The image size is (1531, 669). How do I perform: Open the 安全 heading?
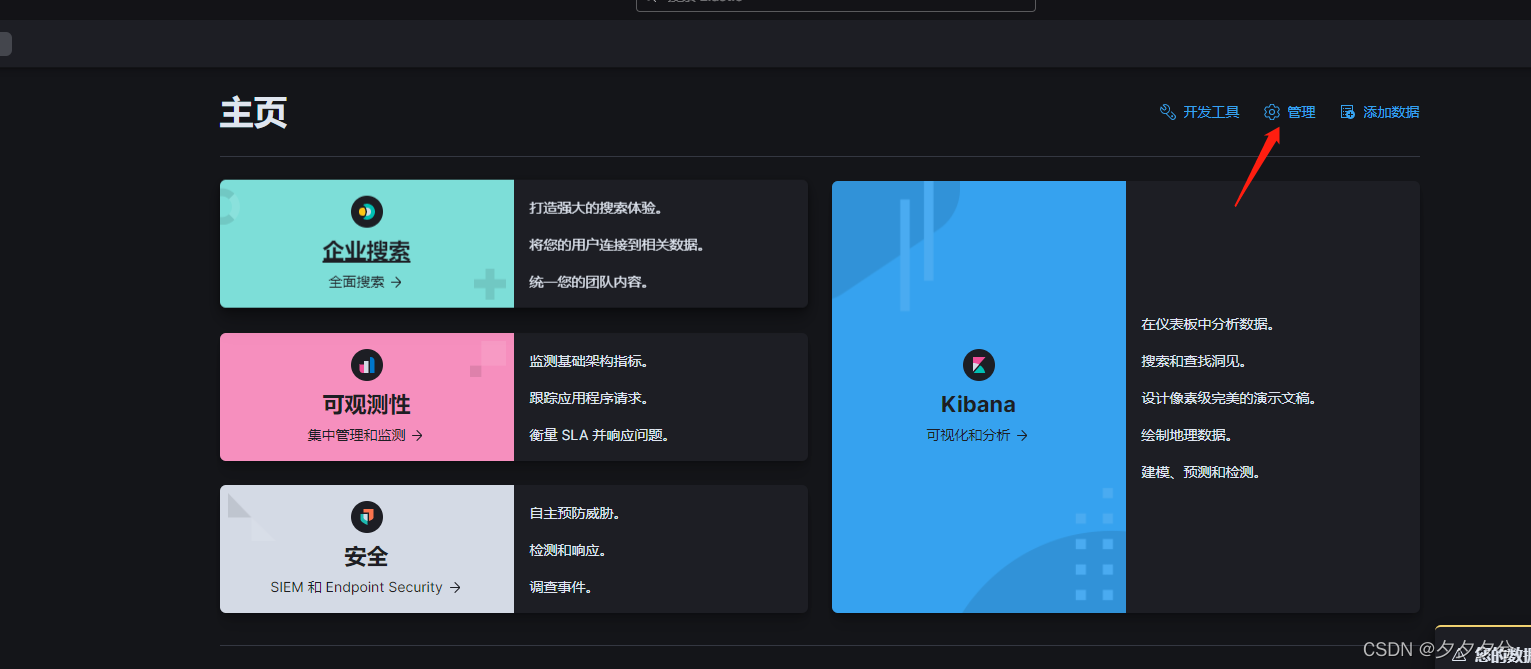click(366, 556)
